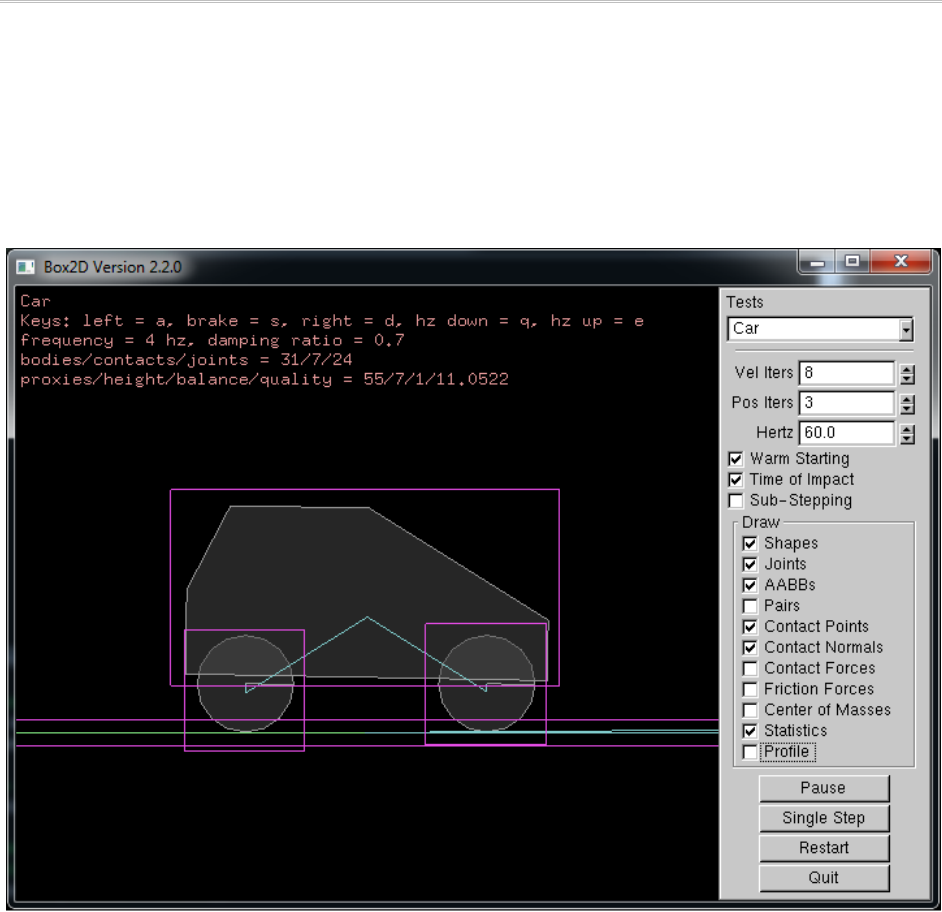Click the Quit button

coord(823,878)
